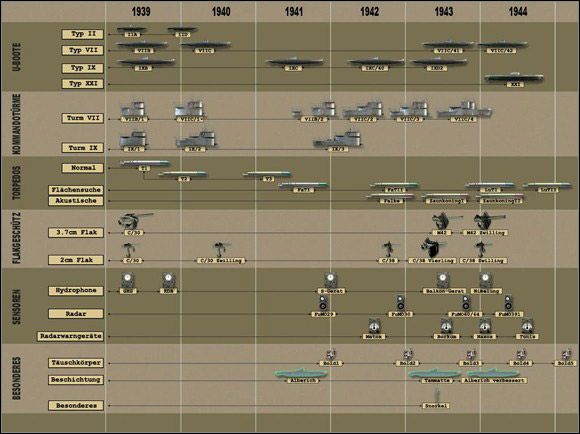The image size is (580, 434).
Task: Select the Type XXI U-boat icon
Action: pyautogui.click(x=514, y=77)
